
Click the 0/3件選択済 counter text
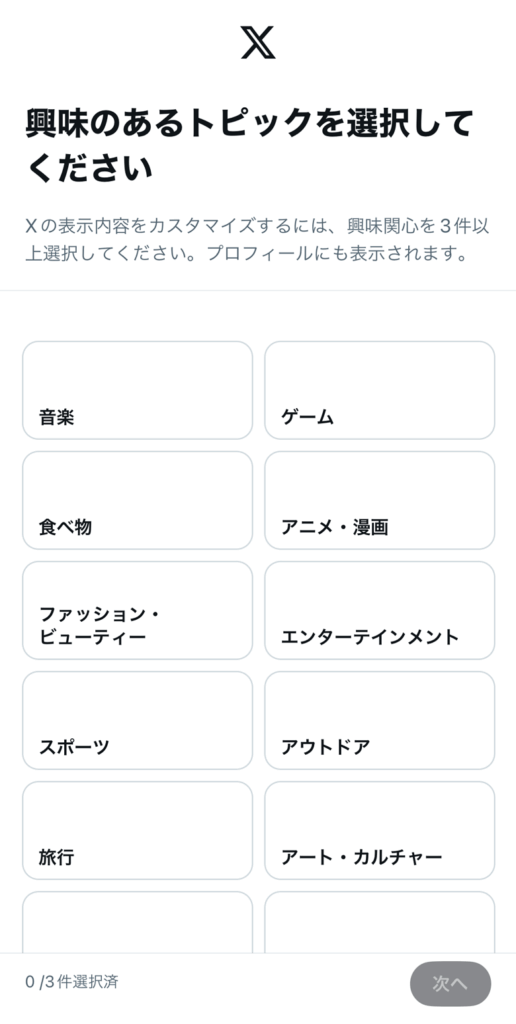coord(72,982)
